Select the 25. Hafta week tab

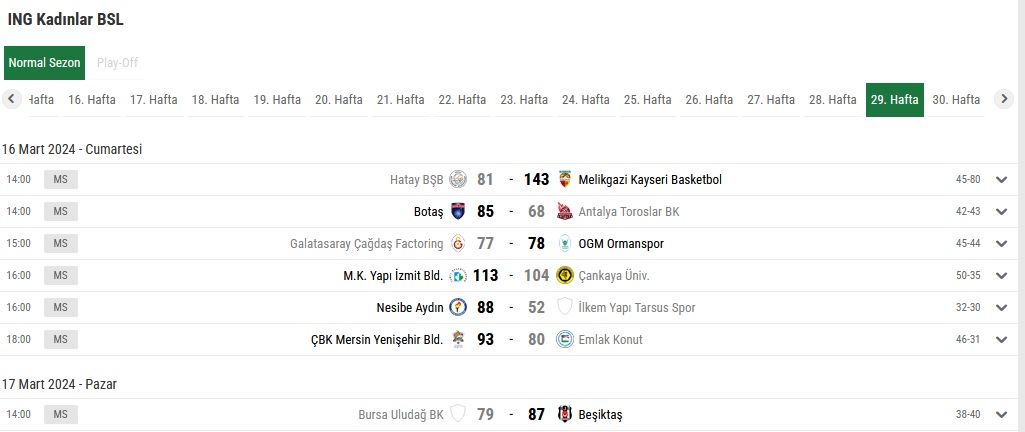[x=647, y=100]
